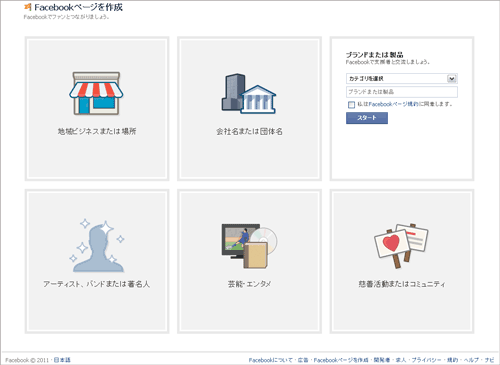Screen dimensions: 500x365
Task: Open the カテゴリを選択 dropdown
Action: pyautogui.click(x=402, y=79)
